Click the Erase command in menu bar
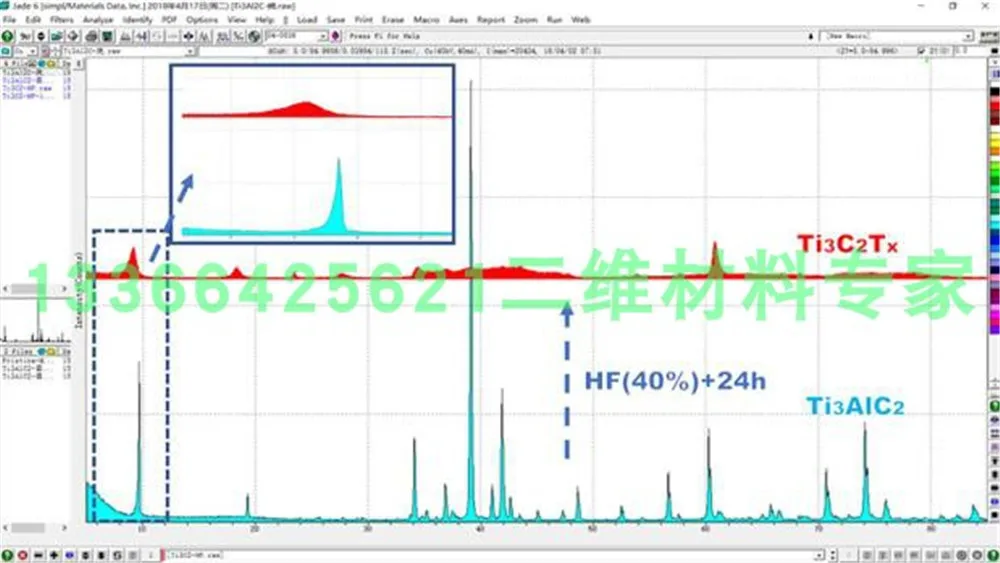This screenshot has width=1000, height=563. (x=393, y=20)
